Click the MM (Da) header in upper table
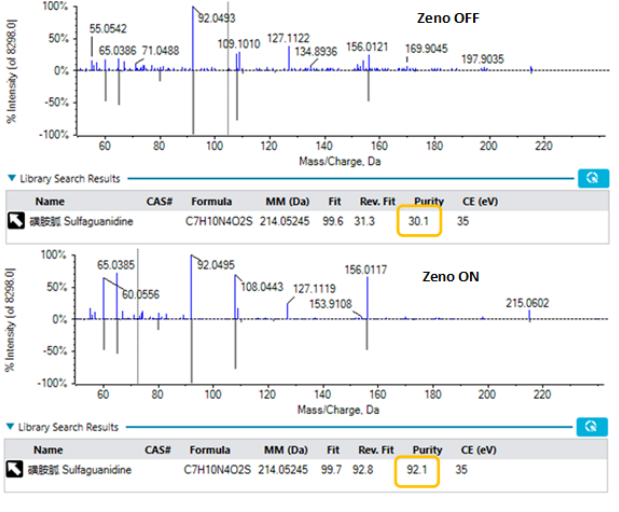Image resolution: width=619 pixels, height=512 pixels. (x=285, y=200)
